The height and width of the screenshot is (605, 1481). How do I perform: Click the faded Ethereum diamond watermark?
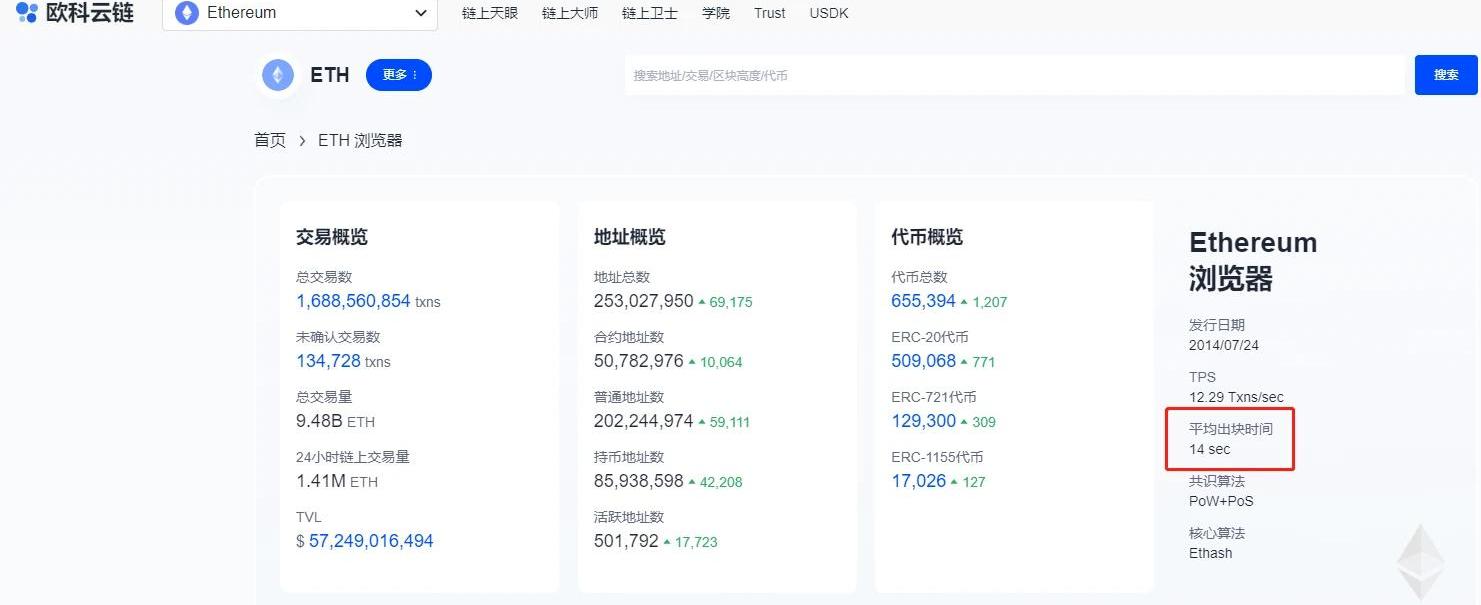click(x=1420, y=562)
